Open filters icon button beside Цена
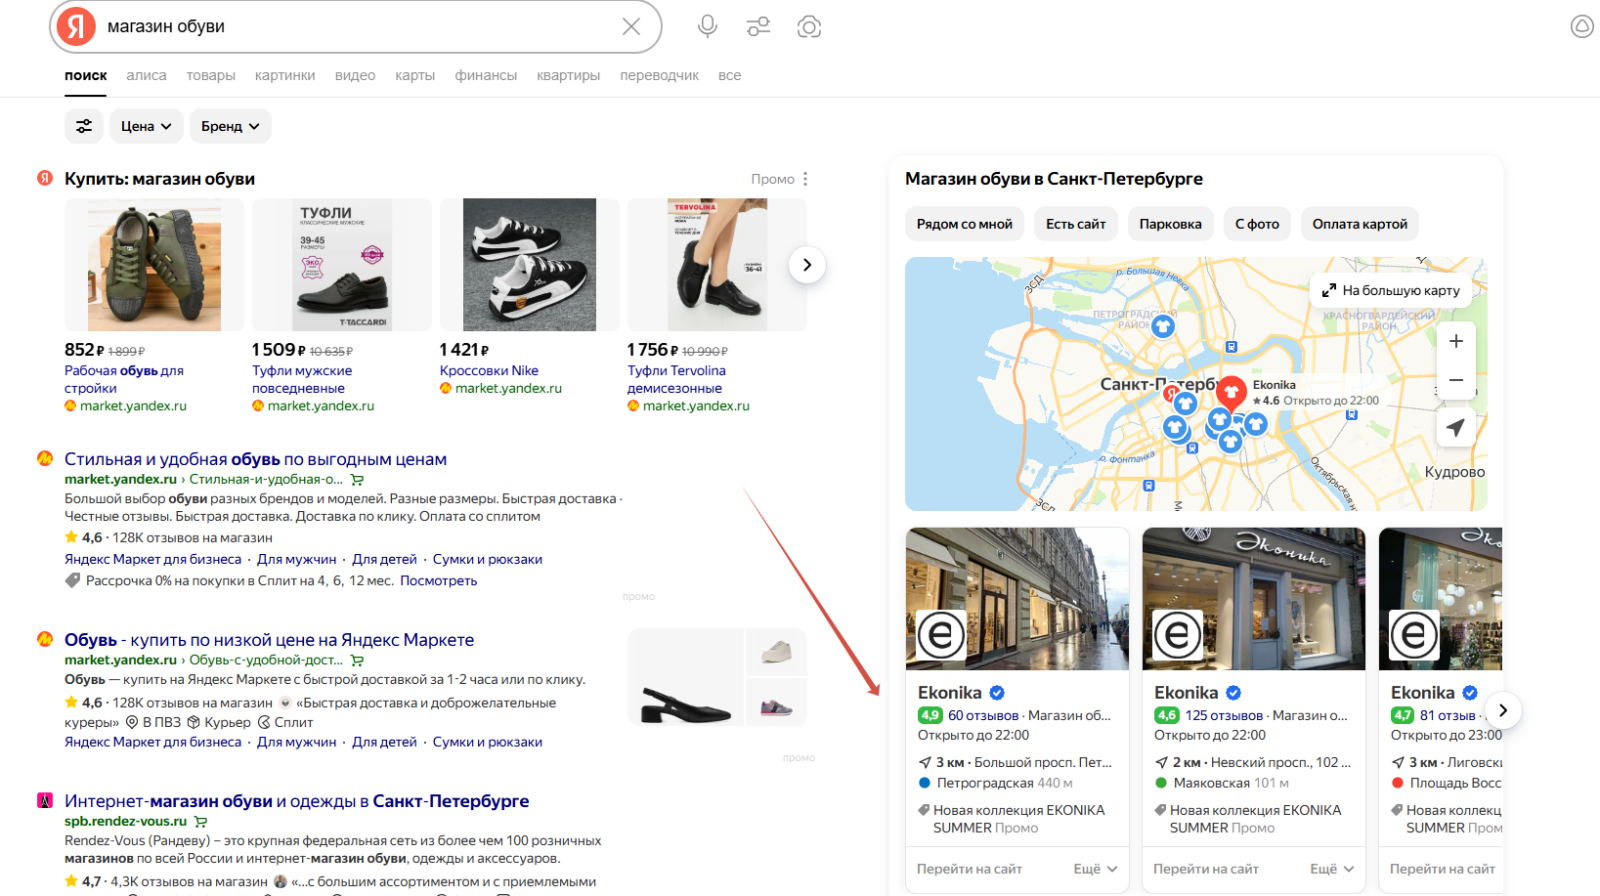This screenshot has height=896, width=1600. pyautogui.click(x=84, y=126)
